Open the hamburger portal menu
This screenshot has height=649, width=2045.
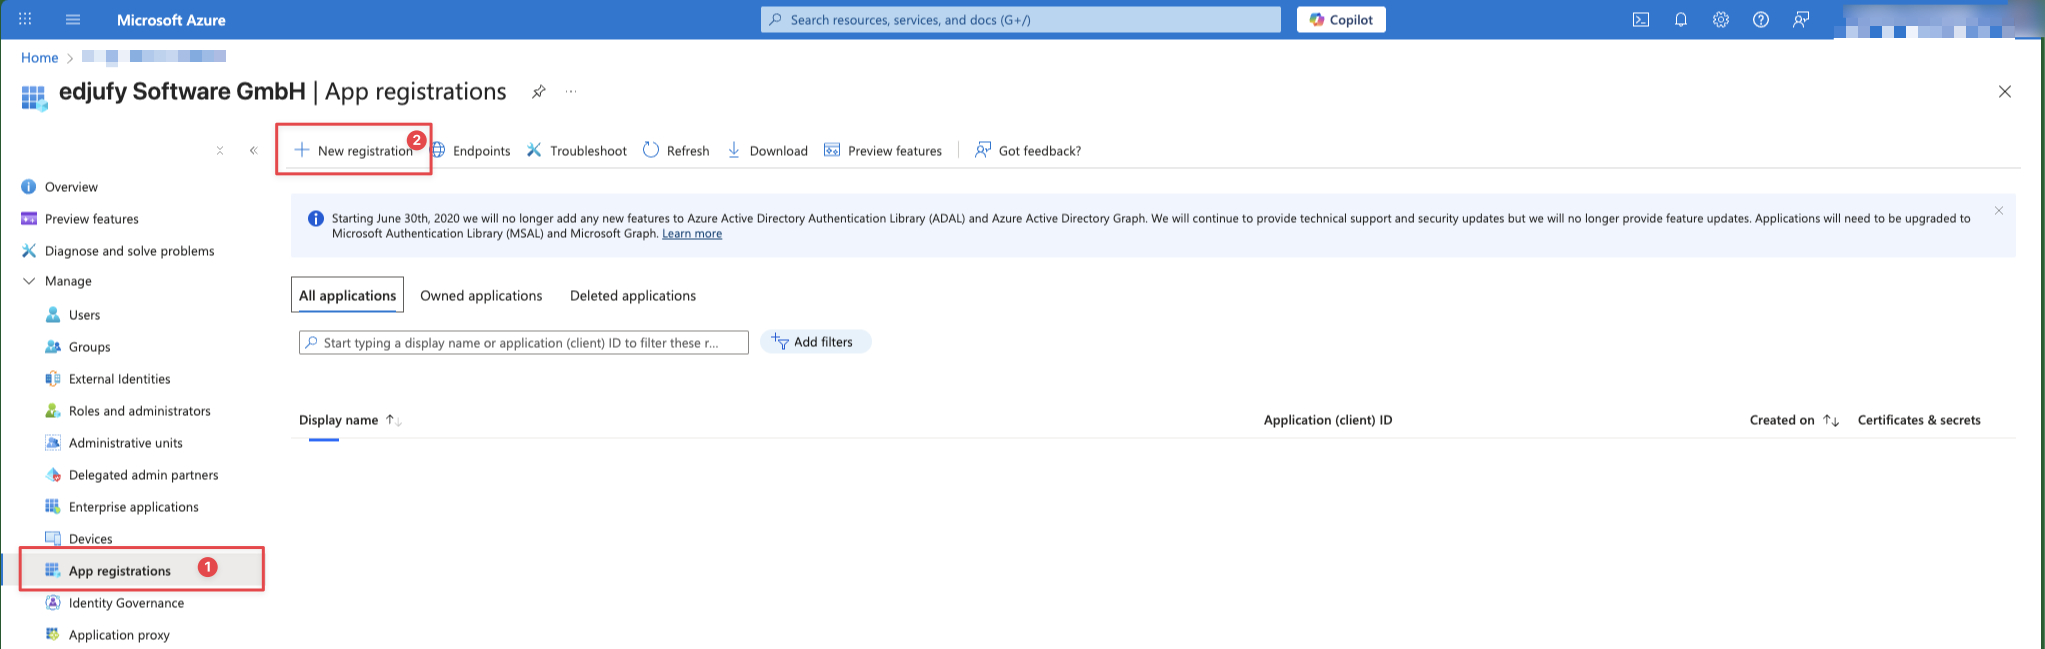(73, 19)
